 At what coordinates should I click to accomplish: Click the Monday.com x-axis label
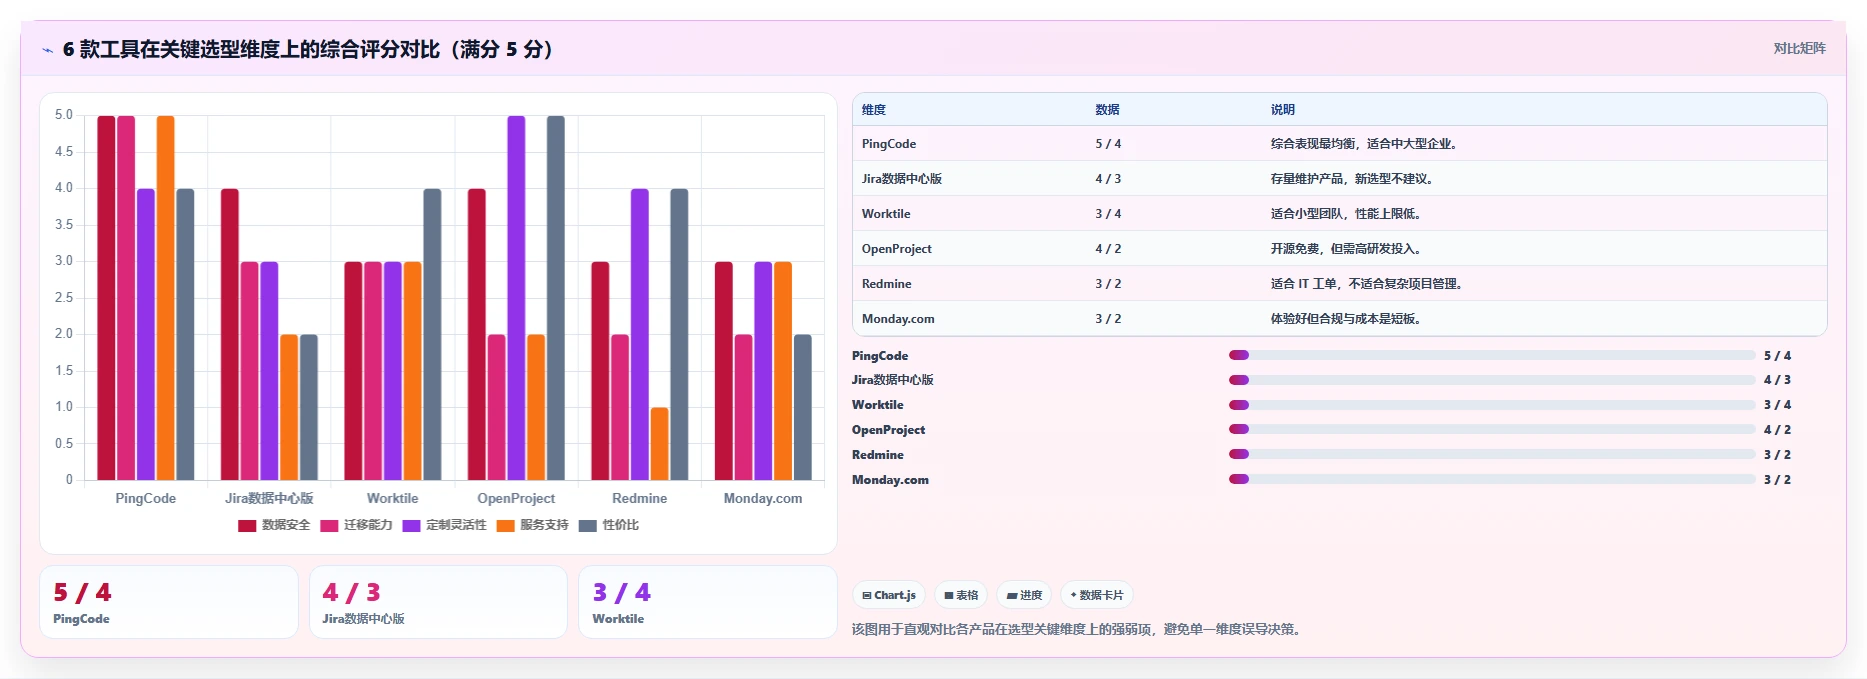pyautogui.click(x=763, y=498)
